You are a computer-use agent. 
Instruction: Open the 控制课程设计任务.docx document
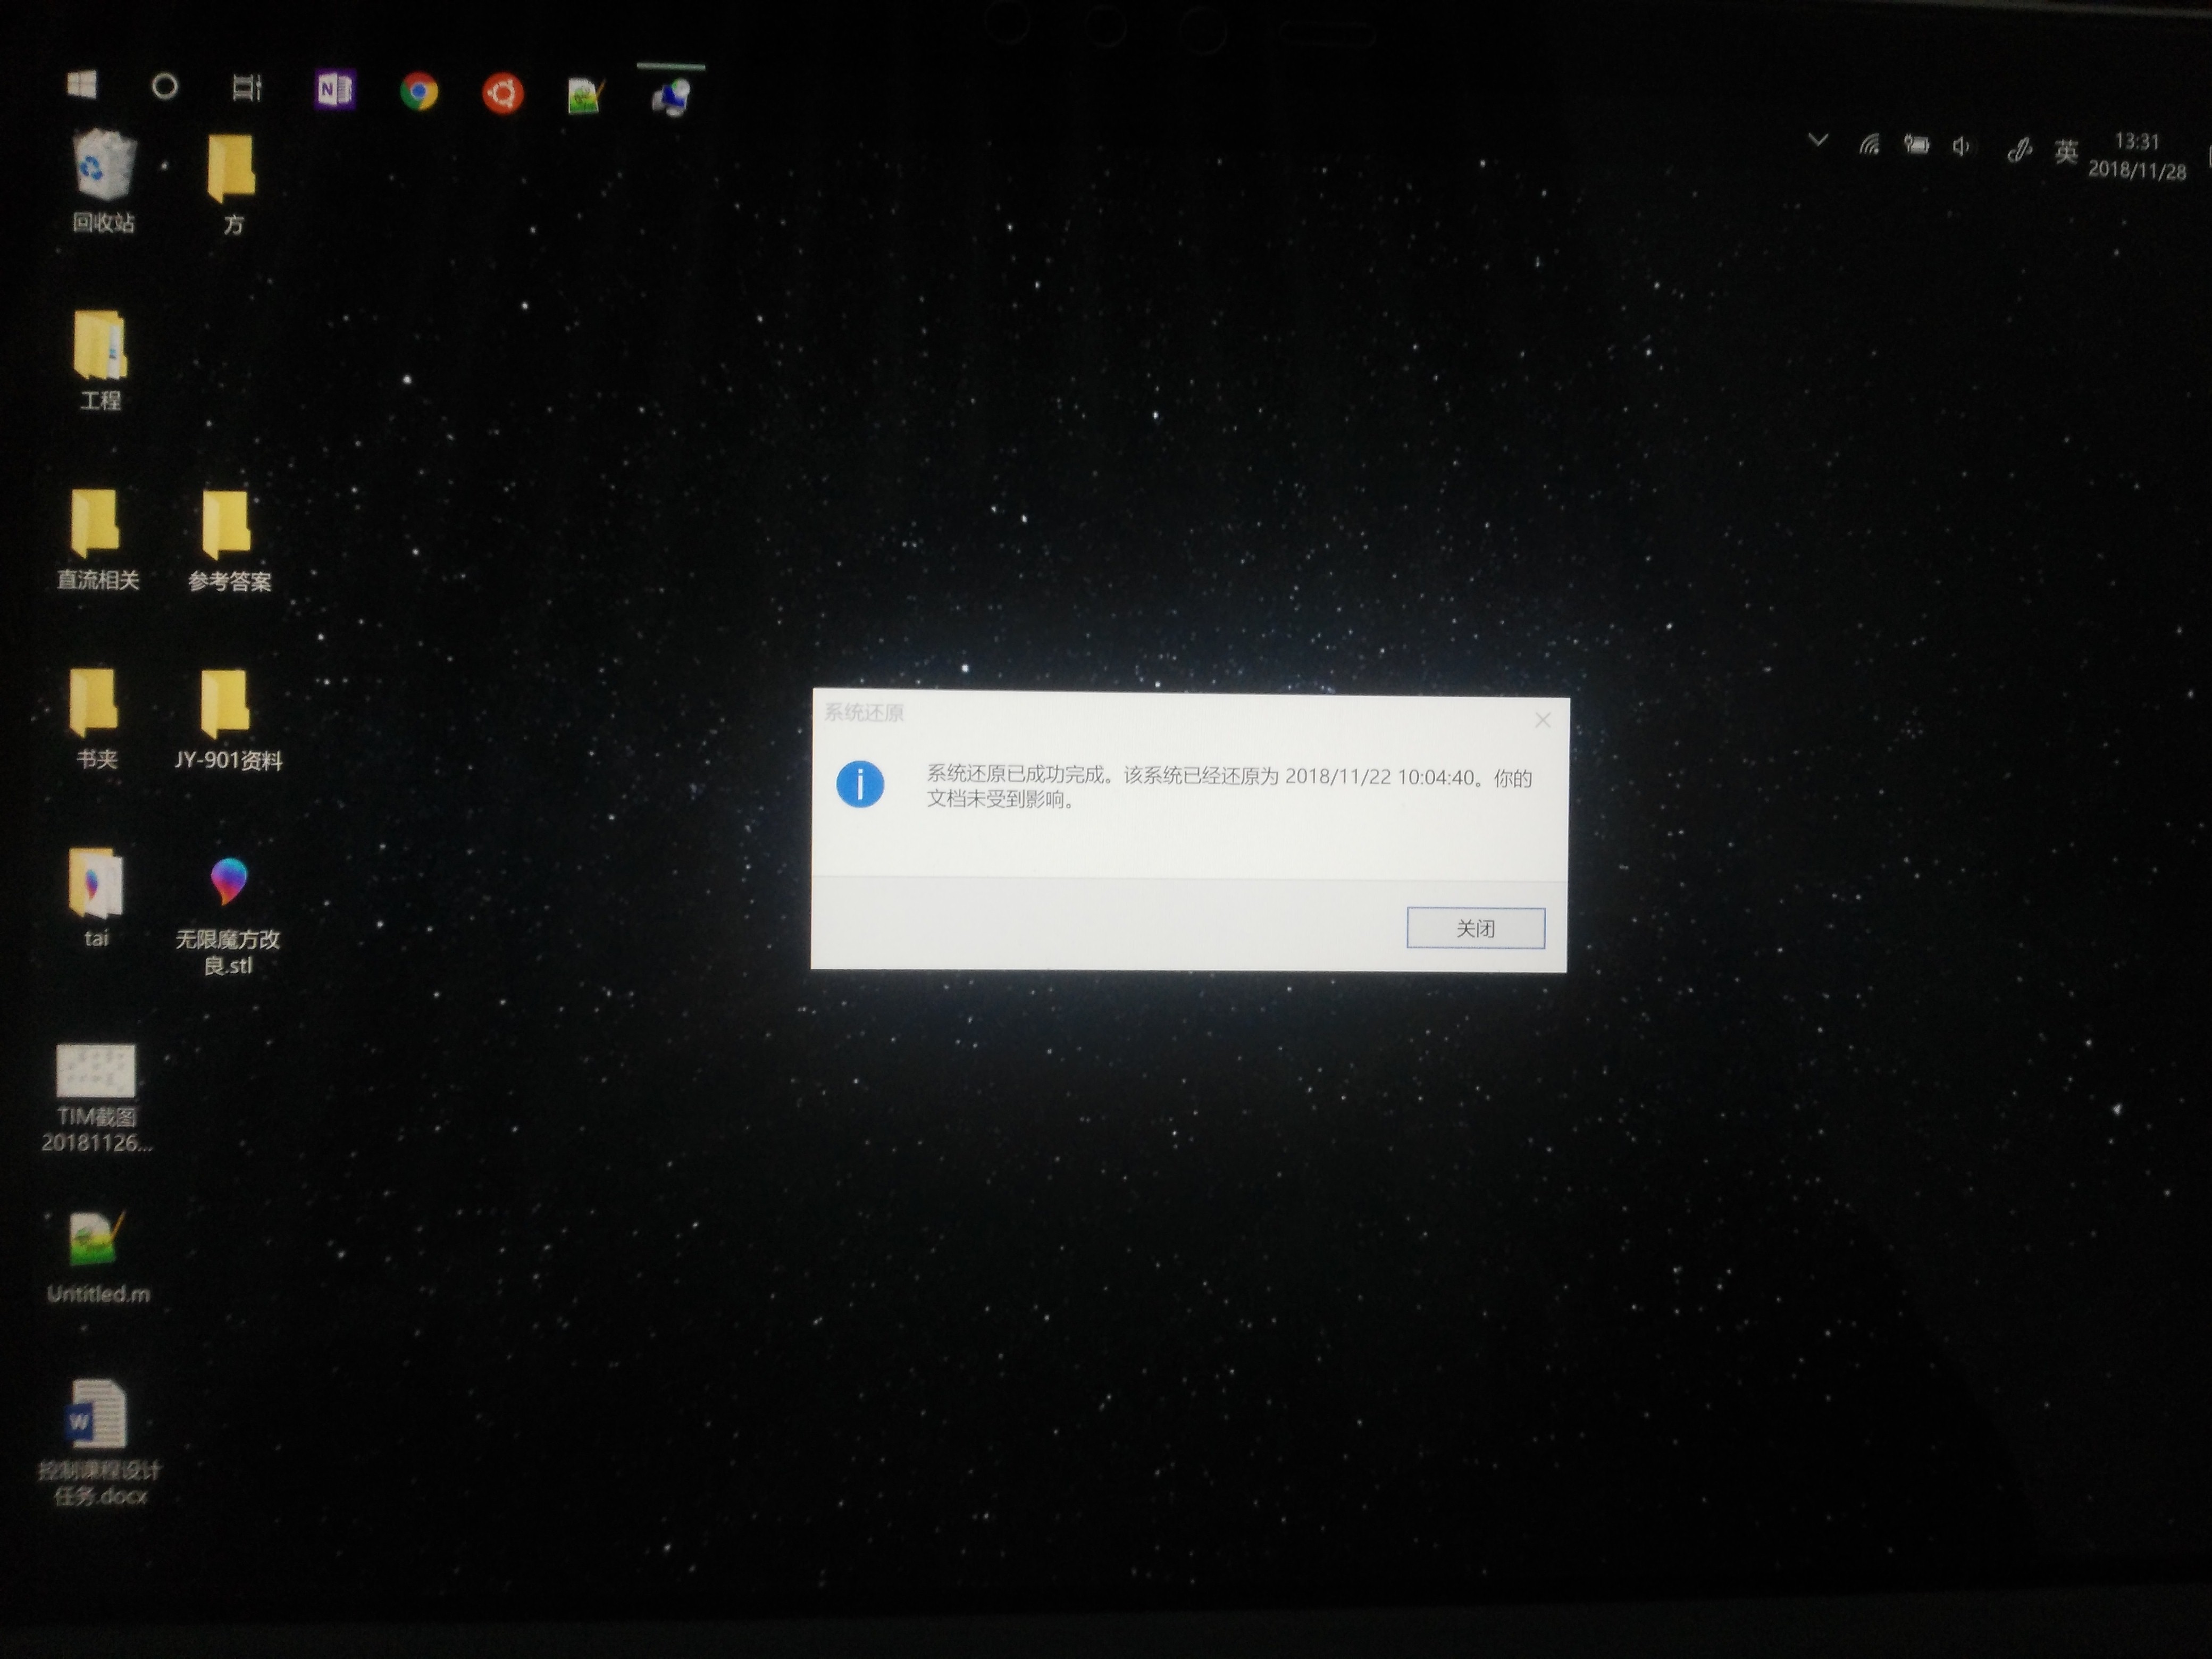[x=97, y=1414]
